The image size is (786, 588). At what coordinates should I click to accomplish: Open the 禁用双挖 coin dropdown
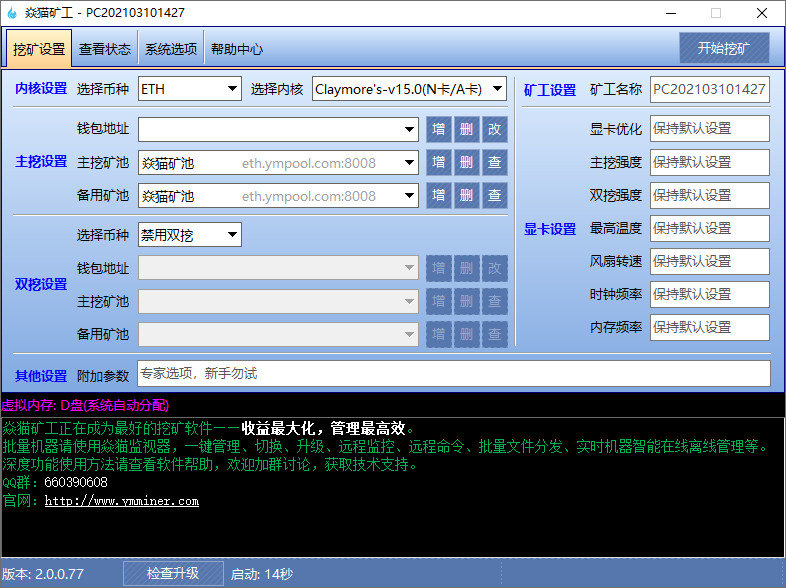[189, 235]
